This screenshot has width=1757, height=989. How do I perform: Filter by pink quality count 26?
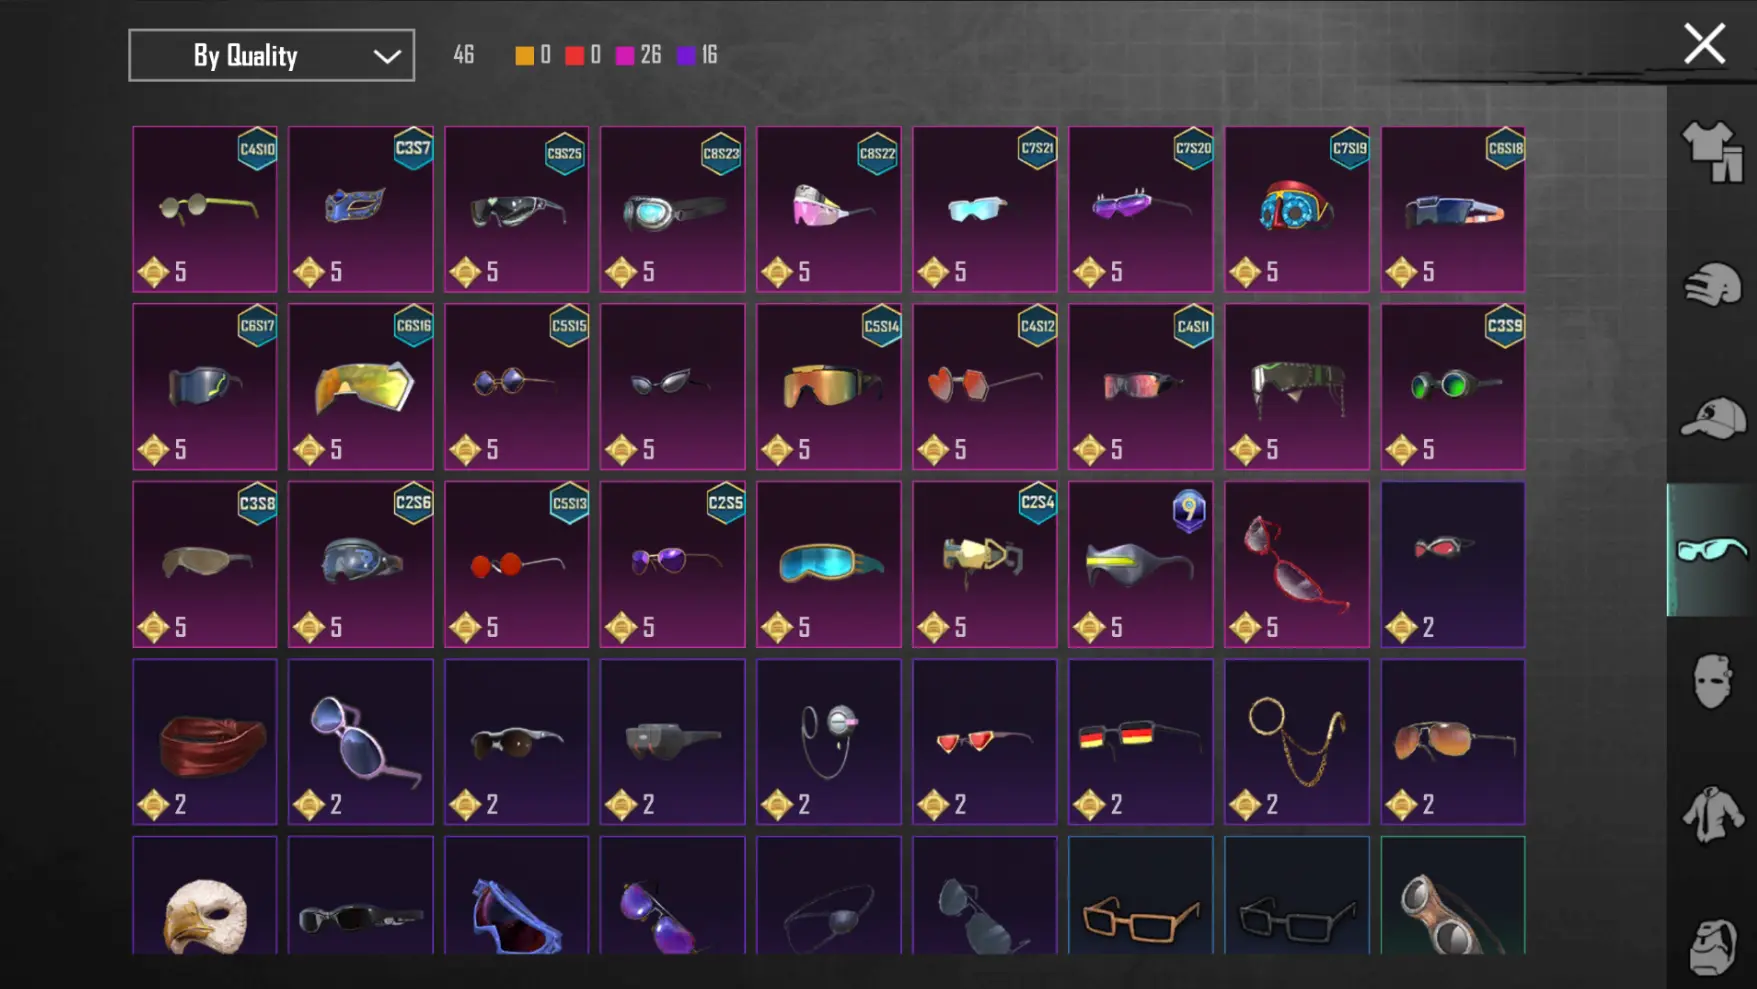click(x=638, y=55)
